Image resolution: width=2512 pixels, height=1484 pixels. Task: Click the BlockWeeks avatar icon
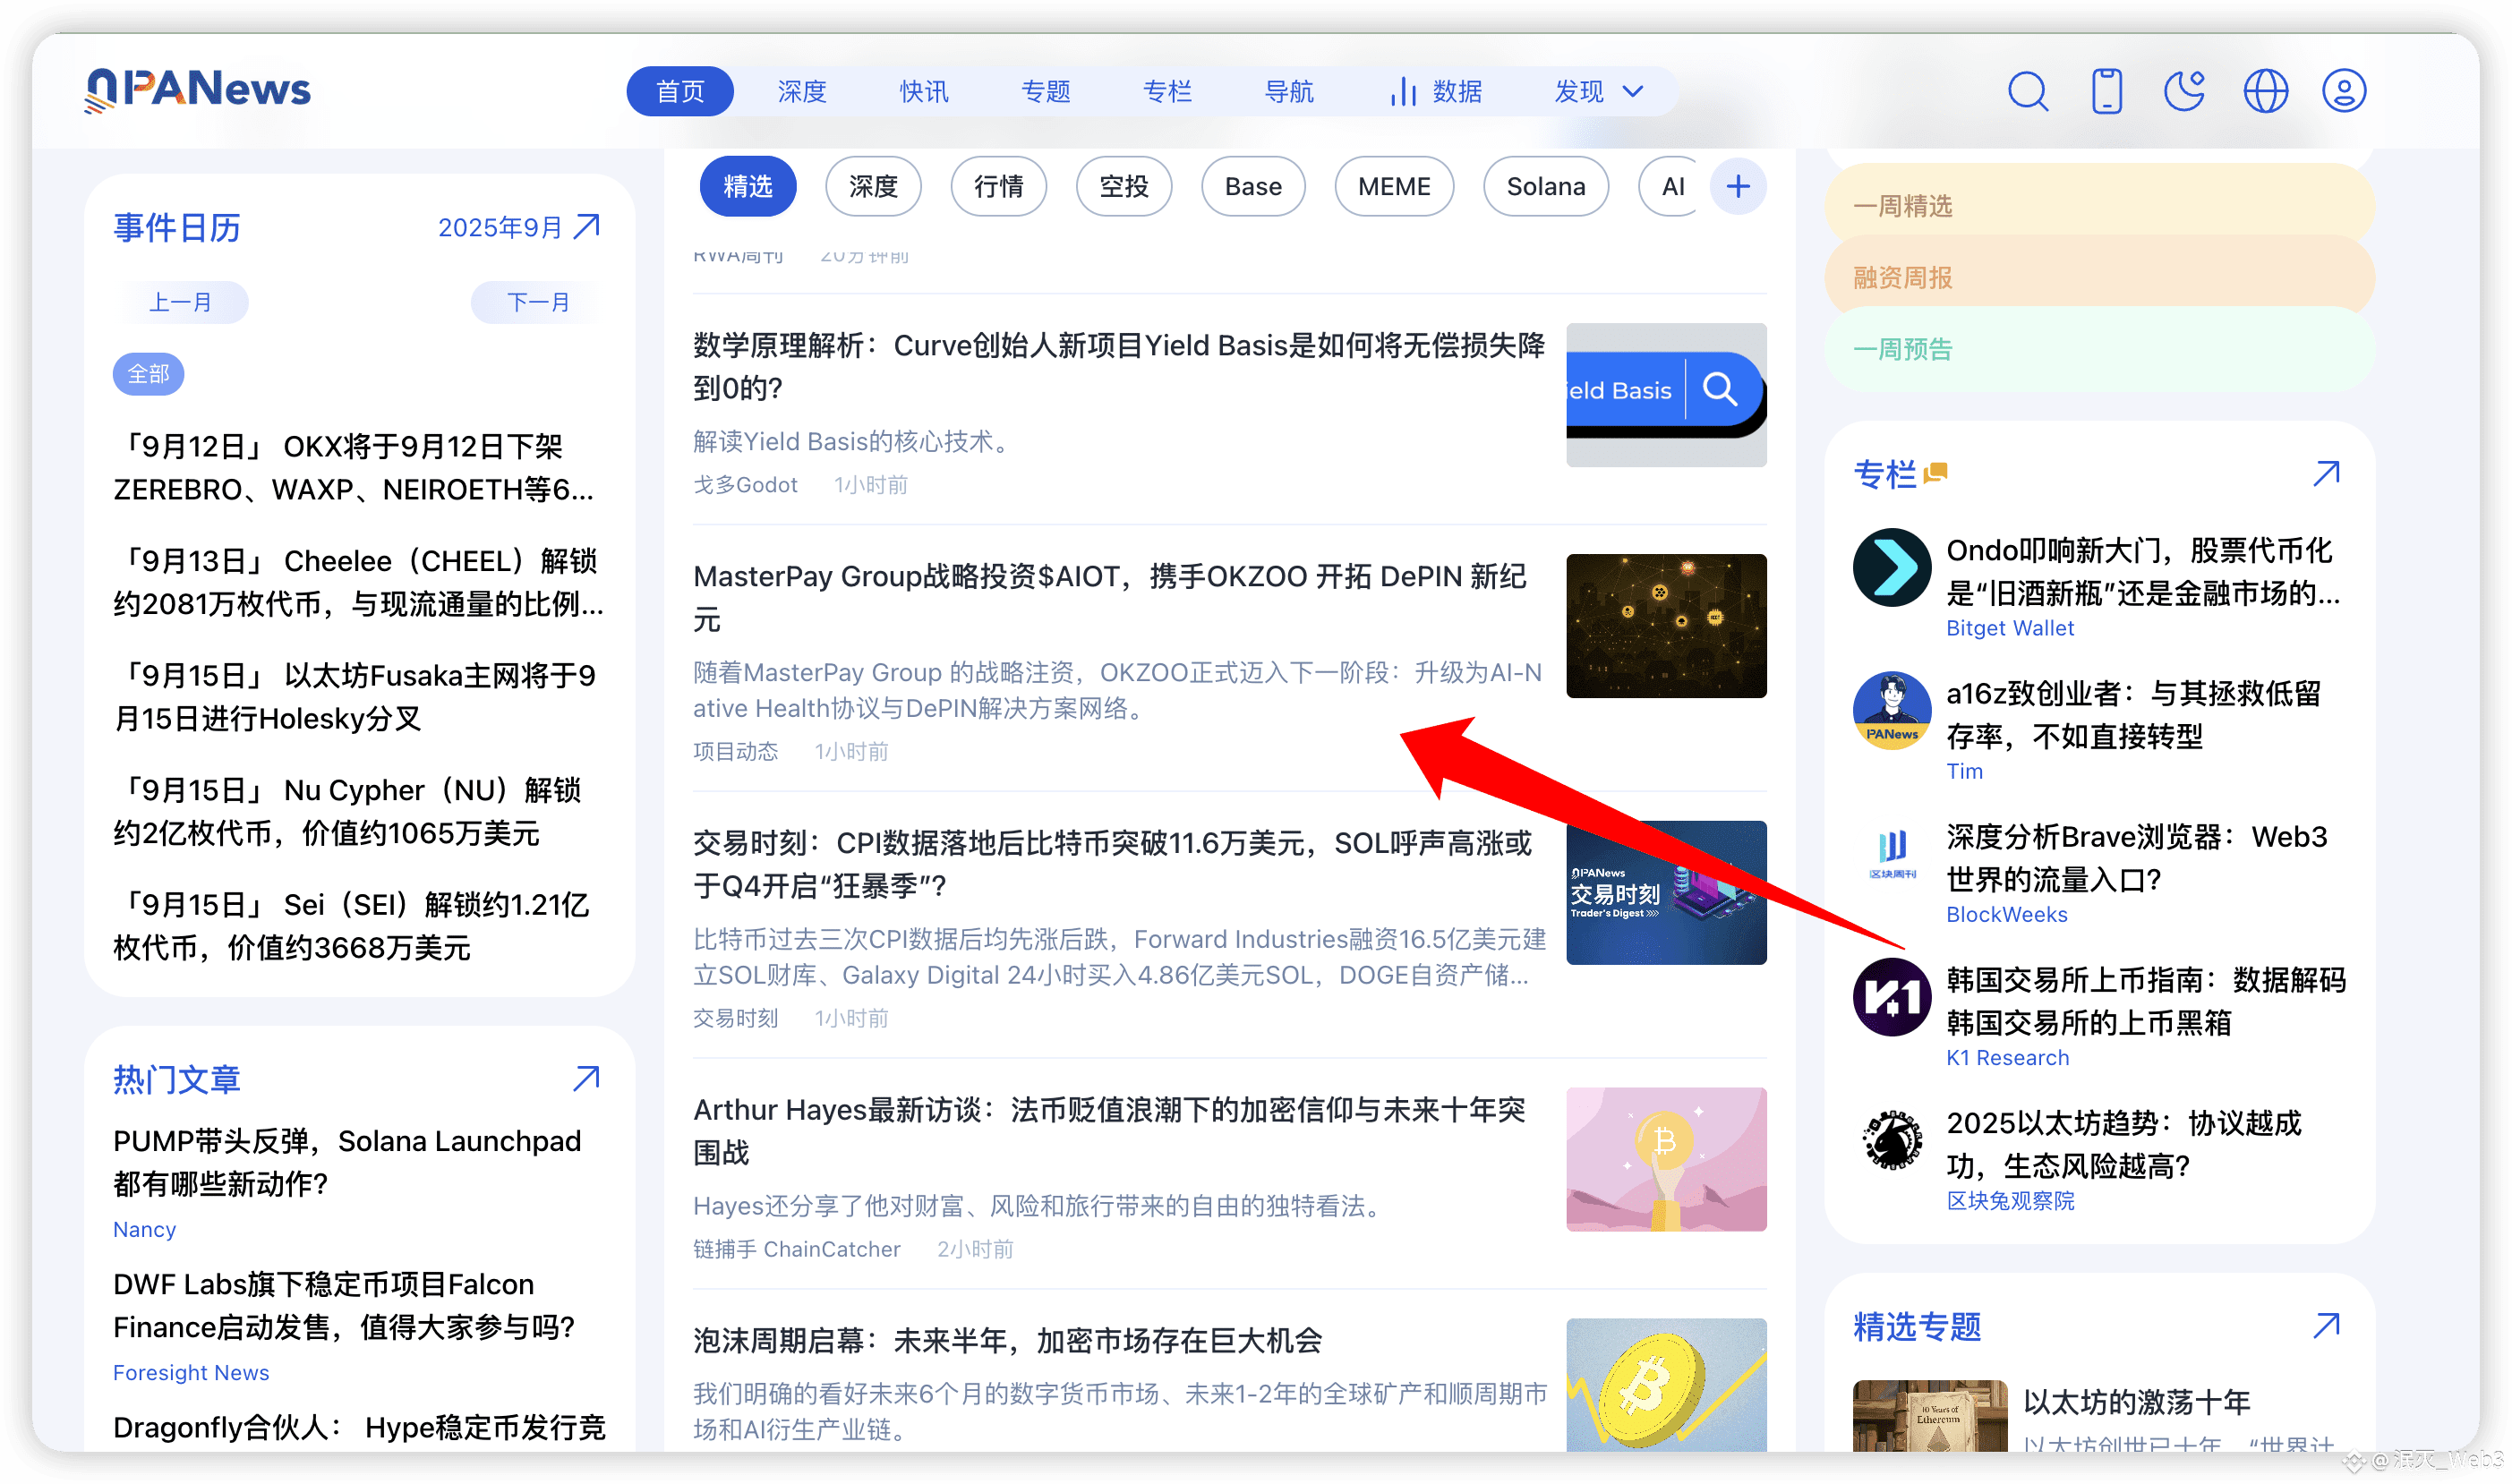[1891, 854]
